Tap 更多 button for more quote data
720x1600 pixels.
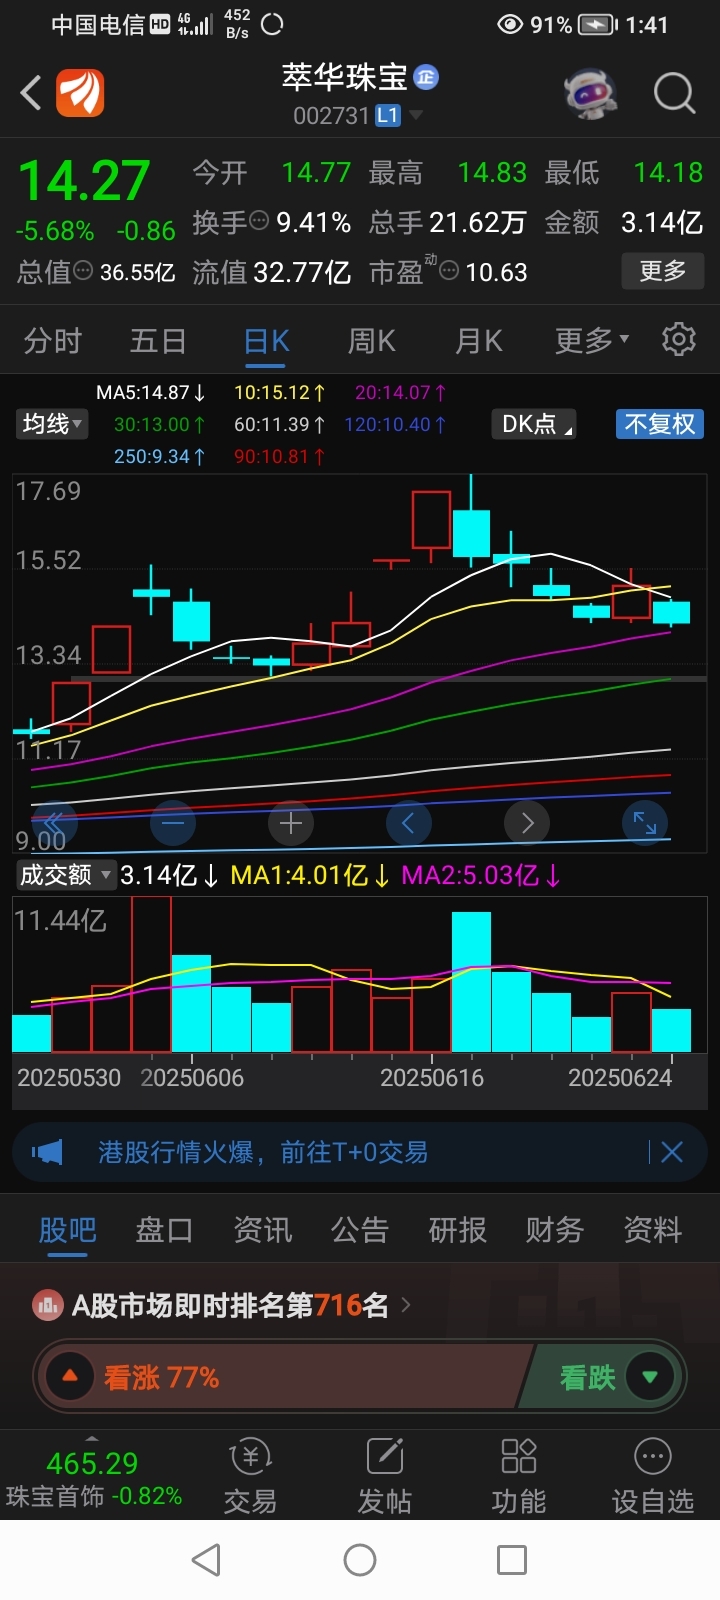(663, 271)
